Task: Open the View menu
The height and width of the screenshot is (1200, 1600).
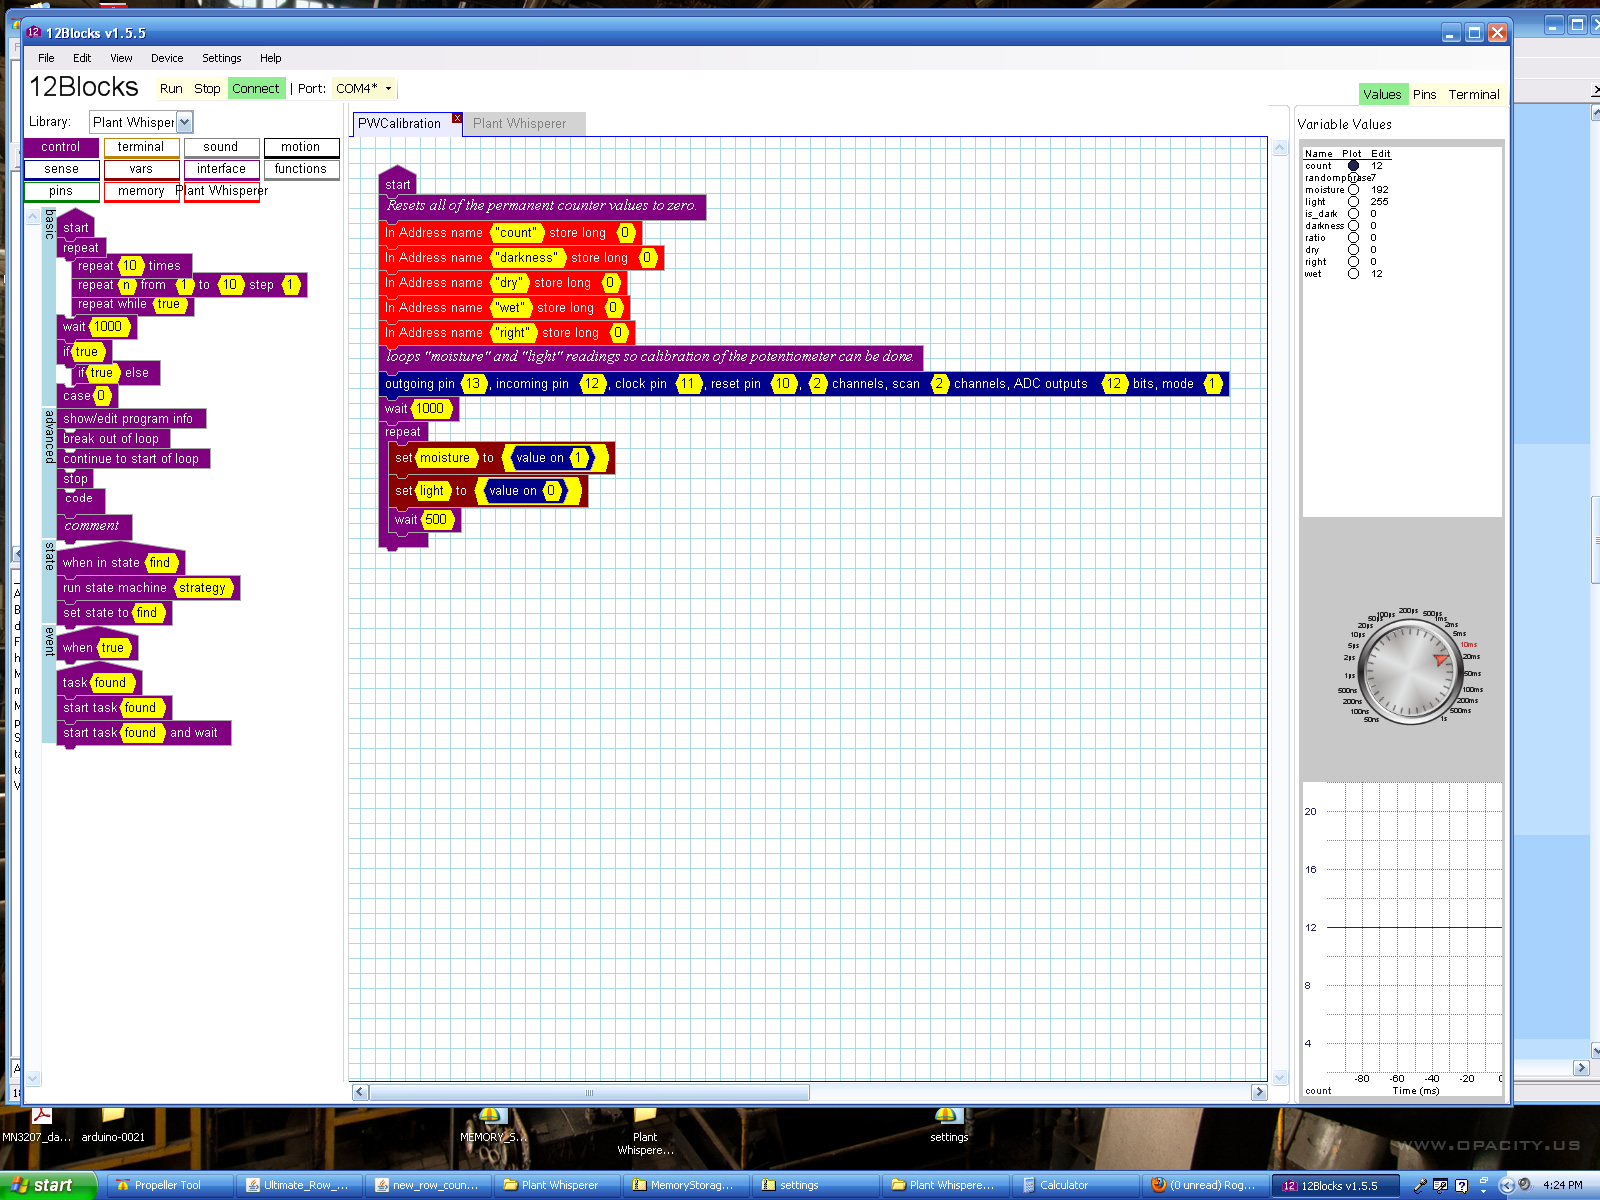Action: tap(121, 58)
